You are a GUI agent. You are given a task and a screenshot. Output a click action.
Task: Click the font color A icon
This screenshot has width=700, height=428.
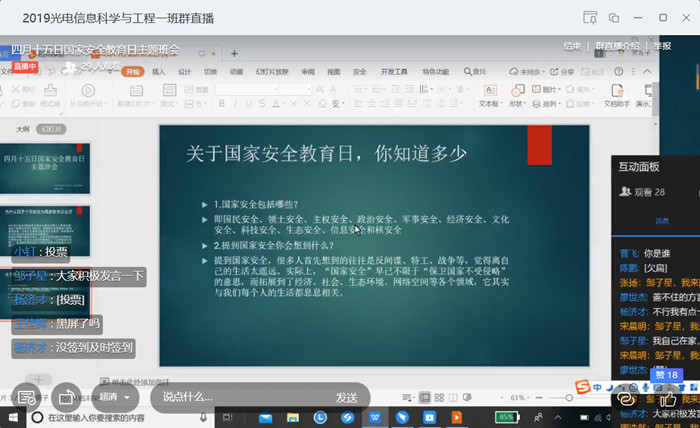tap(276, 104)
